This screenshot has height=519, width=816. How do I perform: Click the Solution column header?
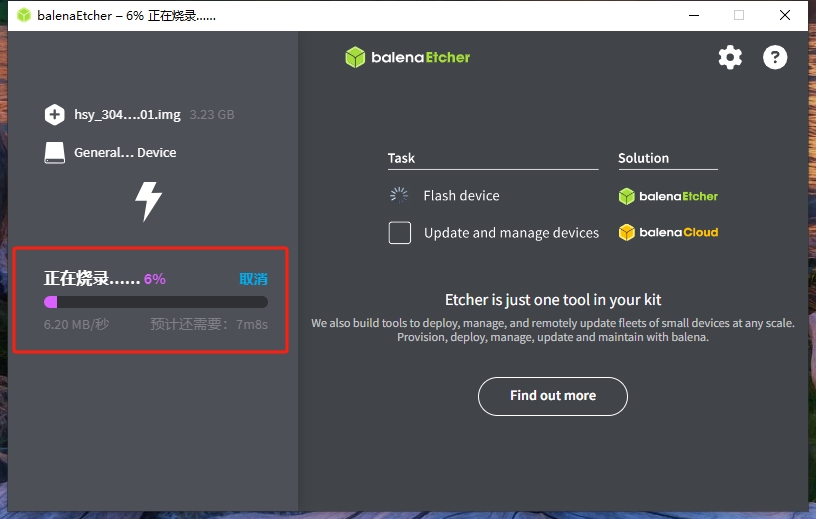pyautogui.click(x=644, y=158)
